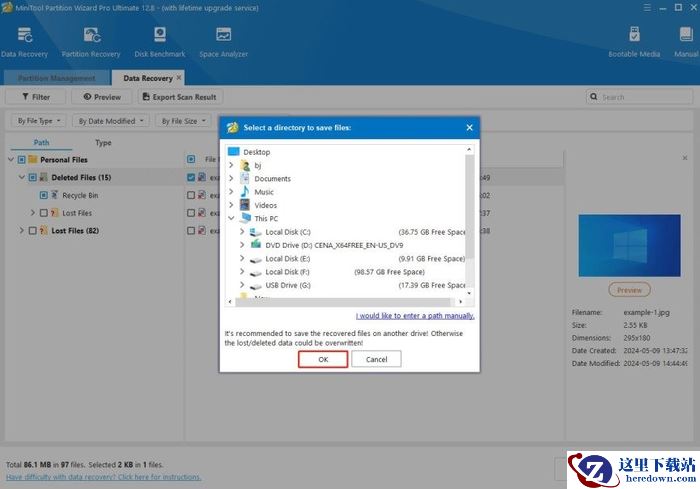The width and height of the screenshot is (700, 489).
Task: Switch to the Data Recovery tab
Action: 148,78
